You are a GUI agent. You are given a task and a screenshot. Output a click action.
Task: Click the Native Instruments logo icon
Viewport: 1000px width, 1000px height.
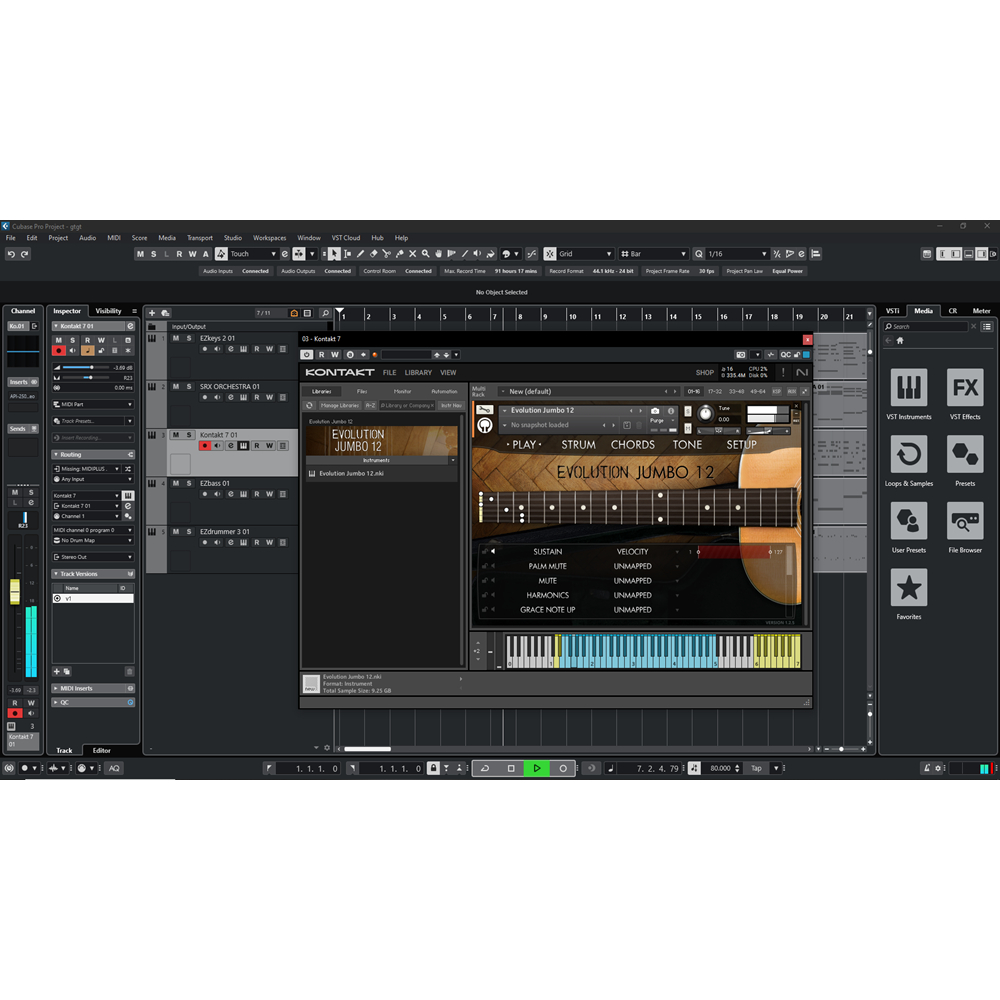802,372
